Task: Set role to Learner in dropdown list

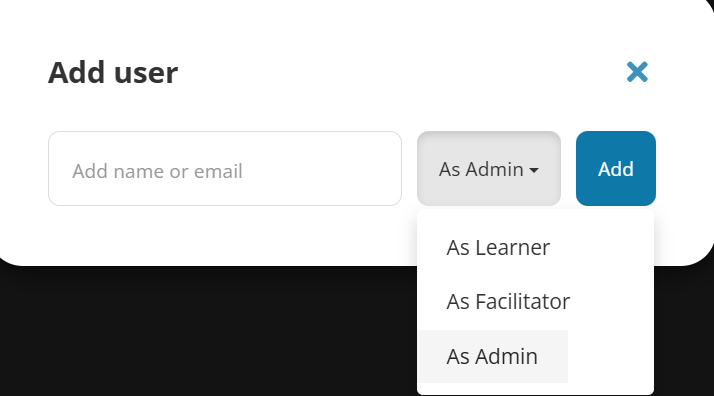Action: (x=498, y=248)
